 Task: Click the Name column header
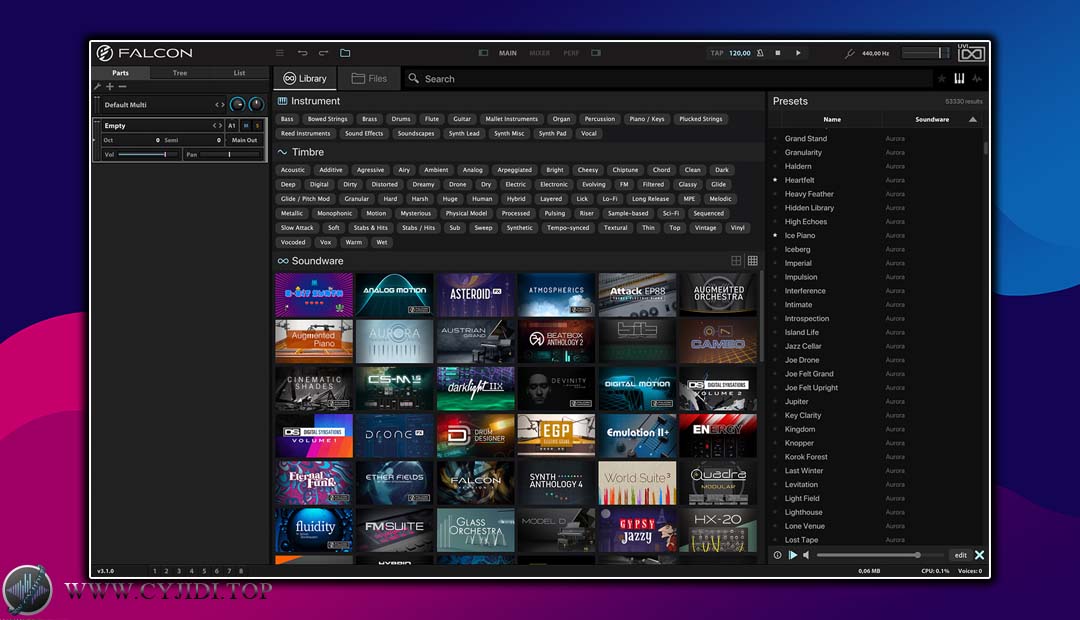[832, 119]
